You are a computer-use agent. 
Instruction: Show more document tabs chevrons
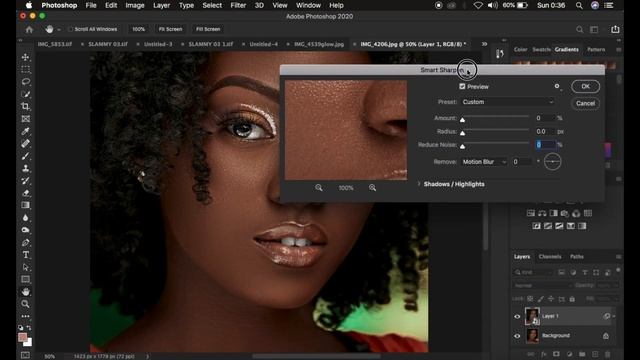coord(484,44)
